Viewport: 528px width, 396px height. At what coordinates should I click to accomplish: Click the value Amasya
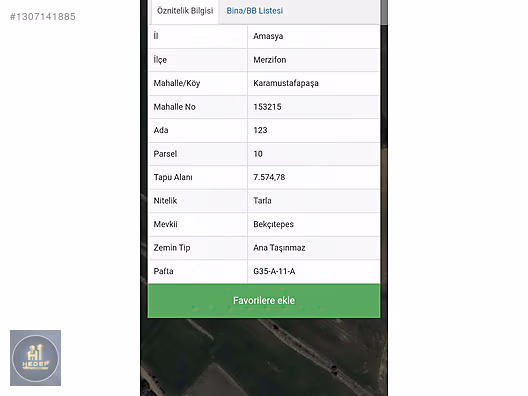tap(268, 36)
